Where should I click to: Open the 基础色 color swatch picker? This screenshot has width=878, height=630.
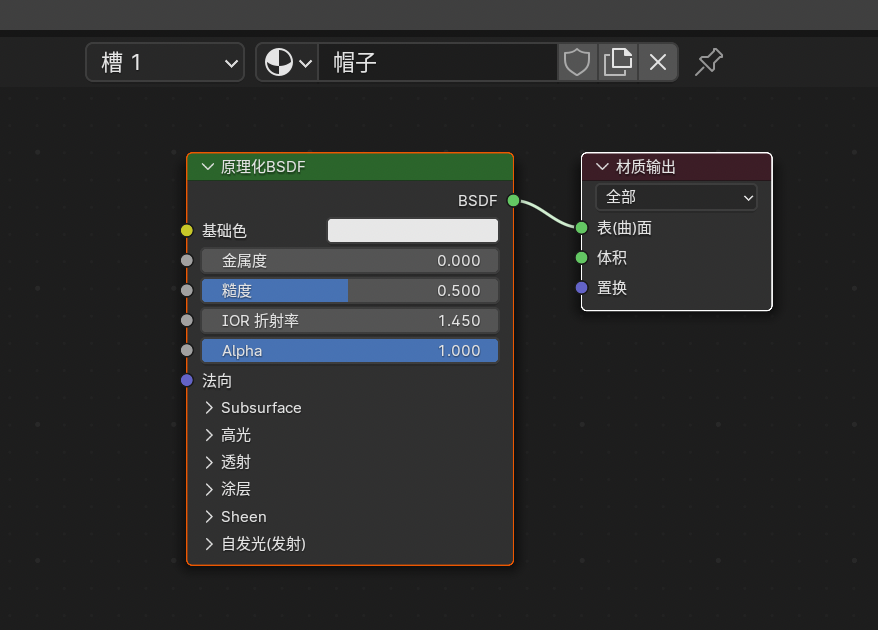coord(412,230)
